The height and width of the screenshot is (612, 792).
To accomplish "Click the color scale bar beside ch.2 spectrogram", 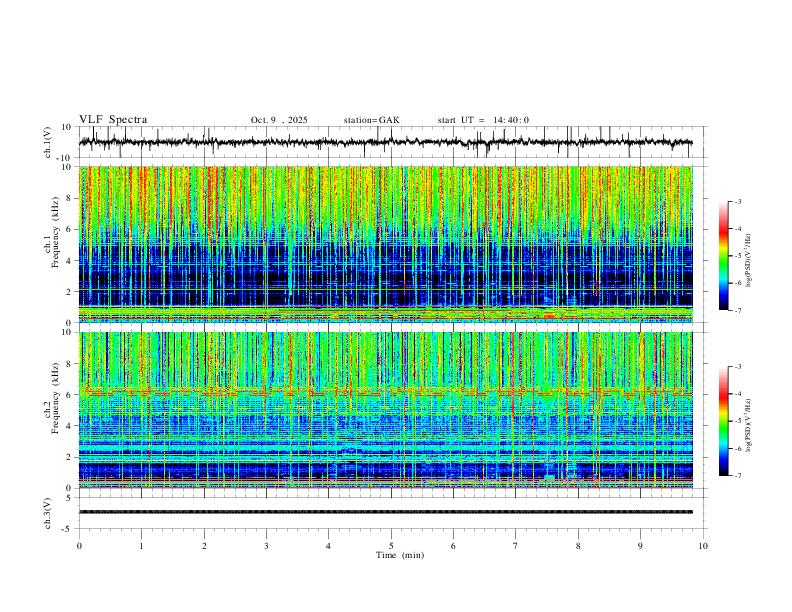I will tap(724, 421).
